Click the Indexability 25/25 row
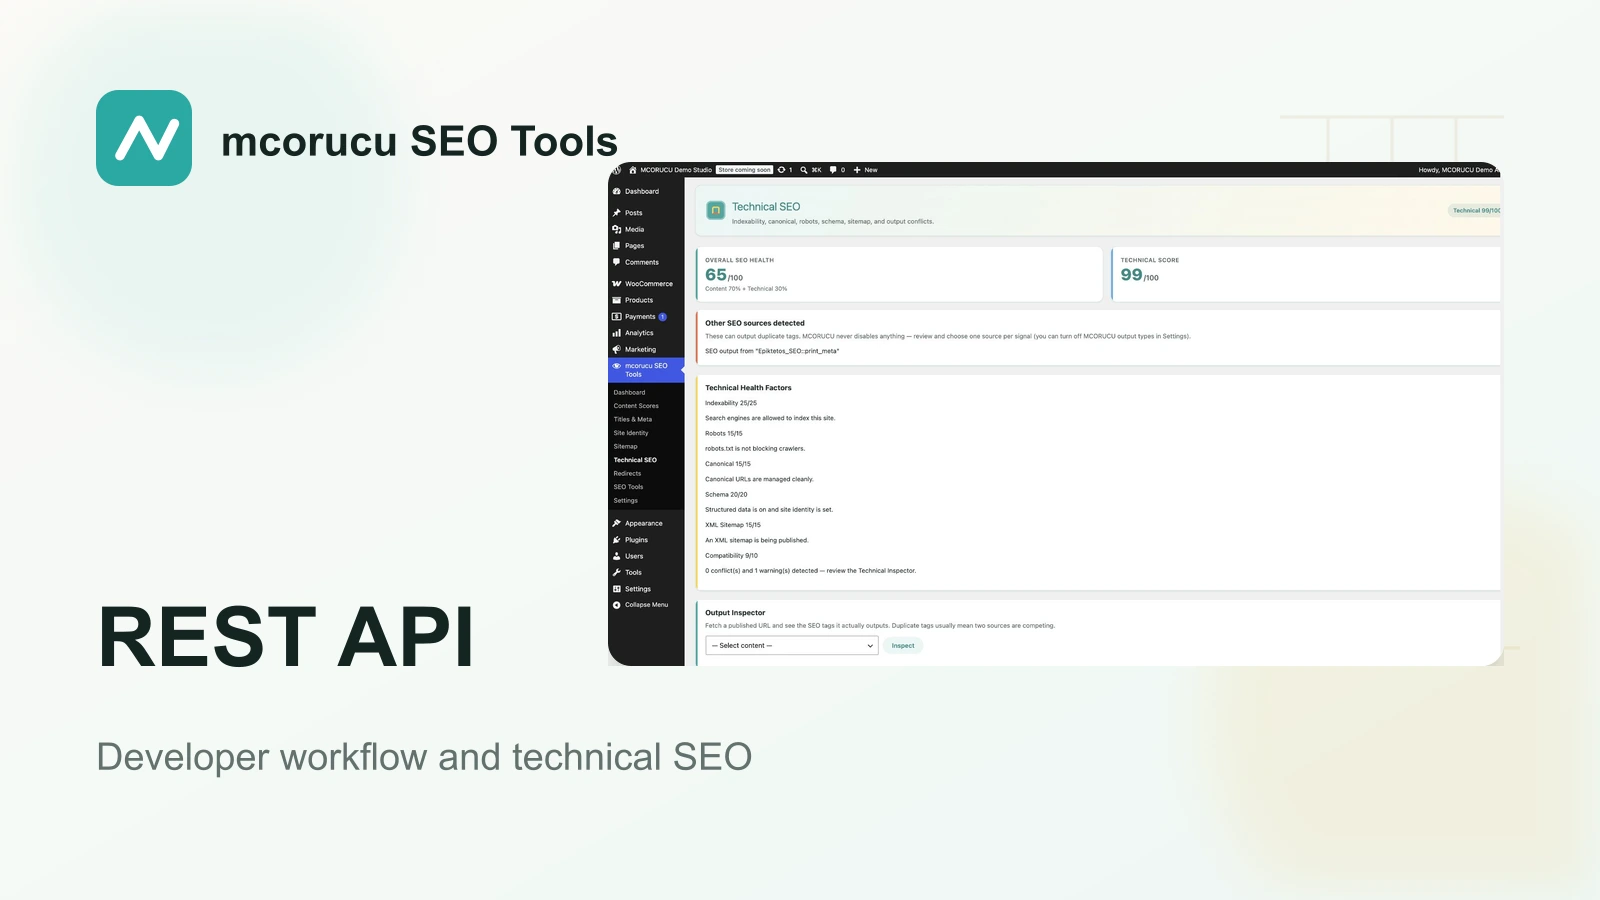The height and width of the screenshot is (900, 1600). tap(731, 403)
